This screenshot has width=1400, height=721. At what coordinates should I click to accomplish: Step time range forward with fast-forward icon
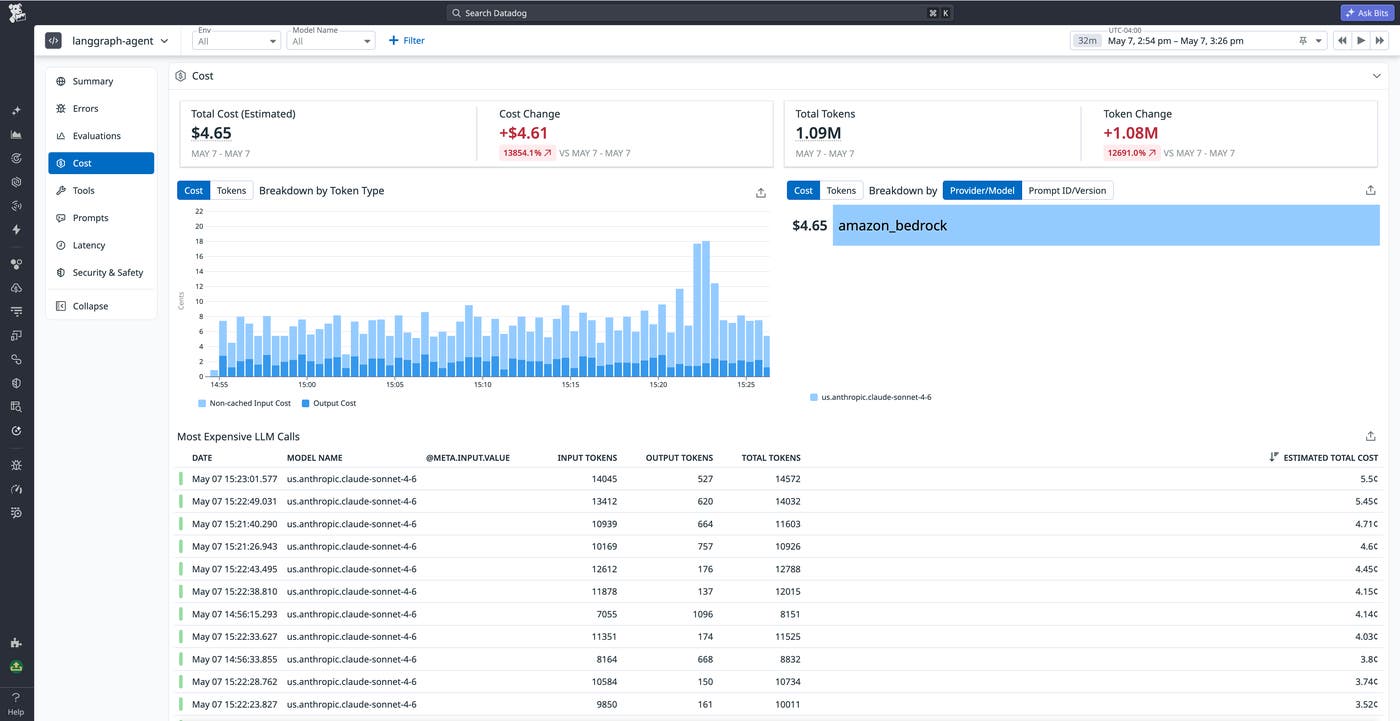(1380, 41)
